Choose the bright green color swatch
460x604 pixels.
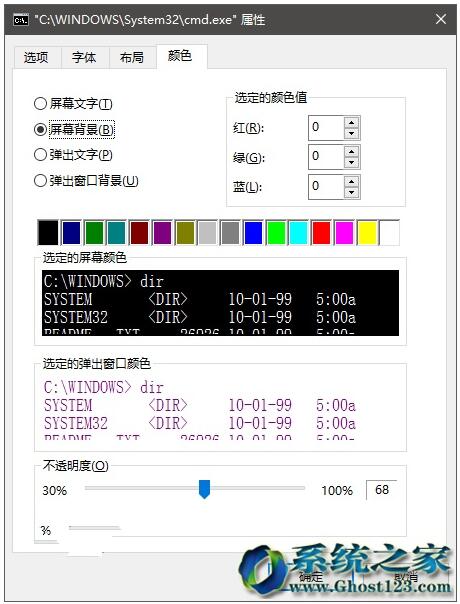(x=276, y=232)
